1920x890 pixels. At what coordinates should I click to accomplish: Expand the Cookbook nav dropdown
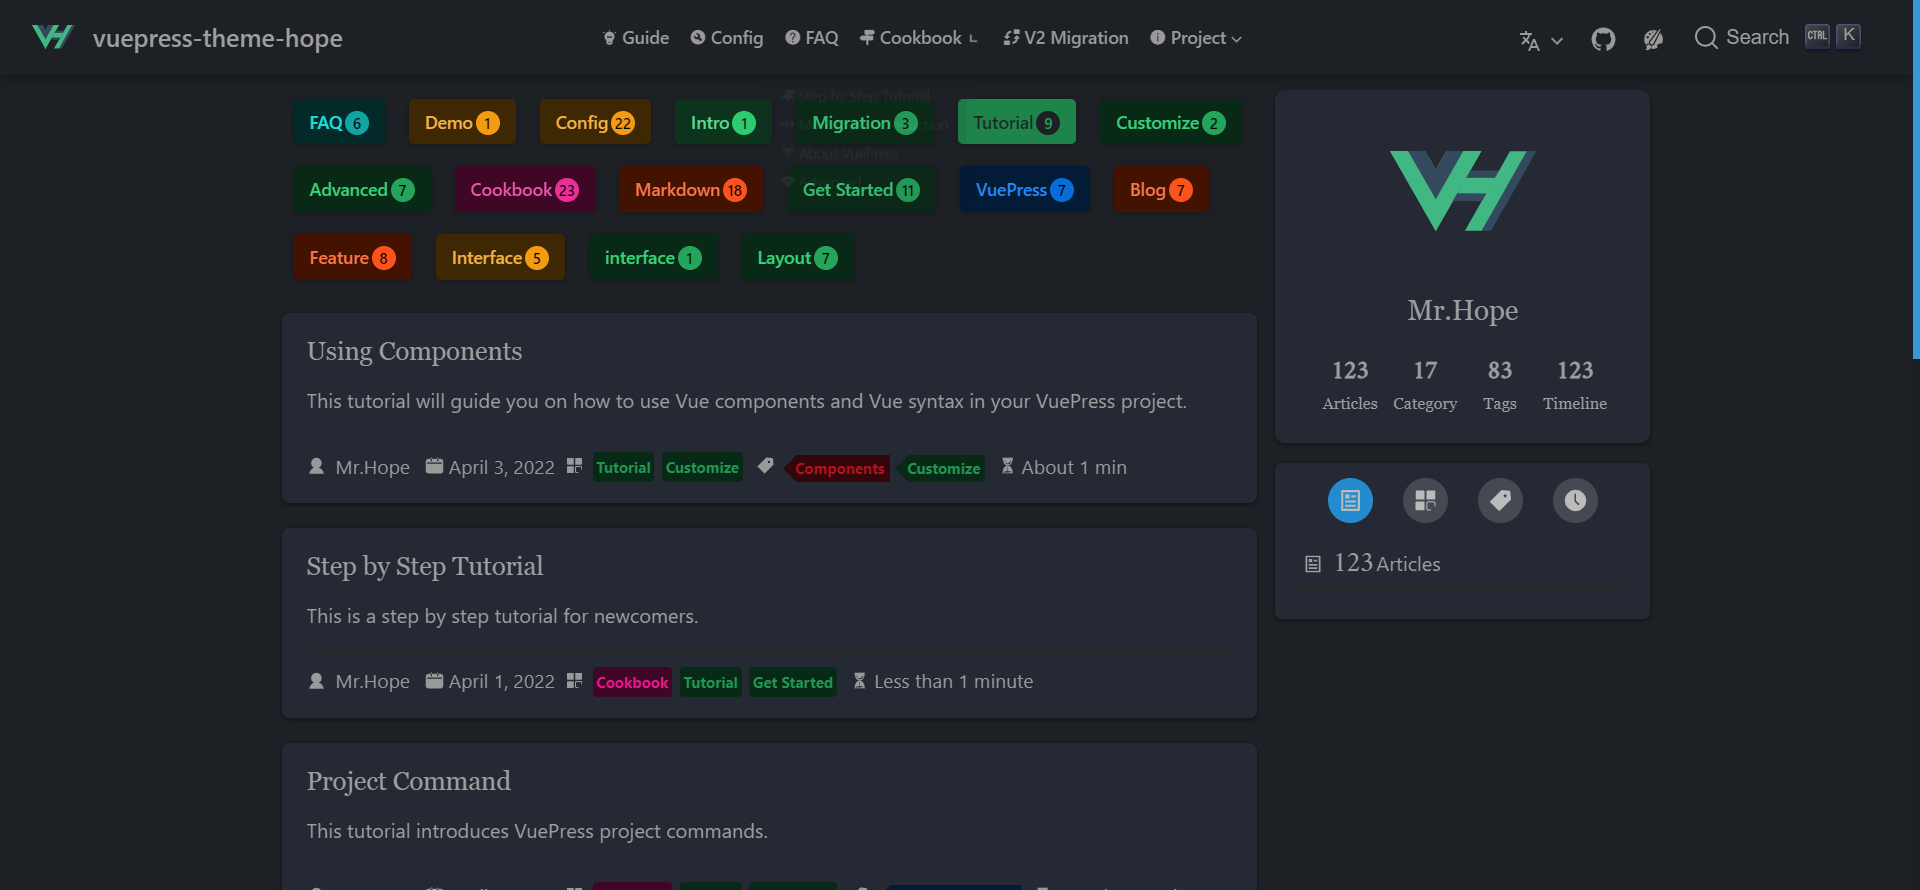click(919, 38)
